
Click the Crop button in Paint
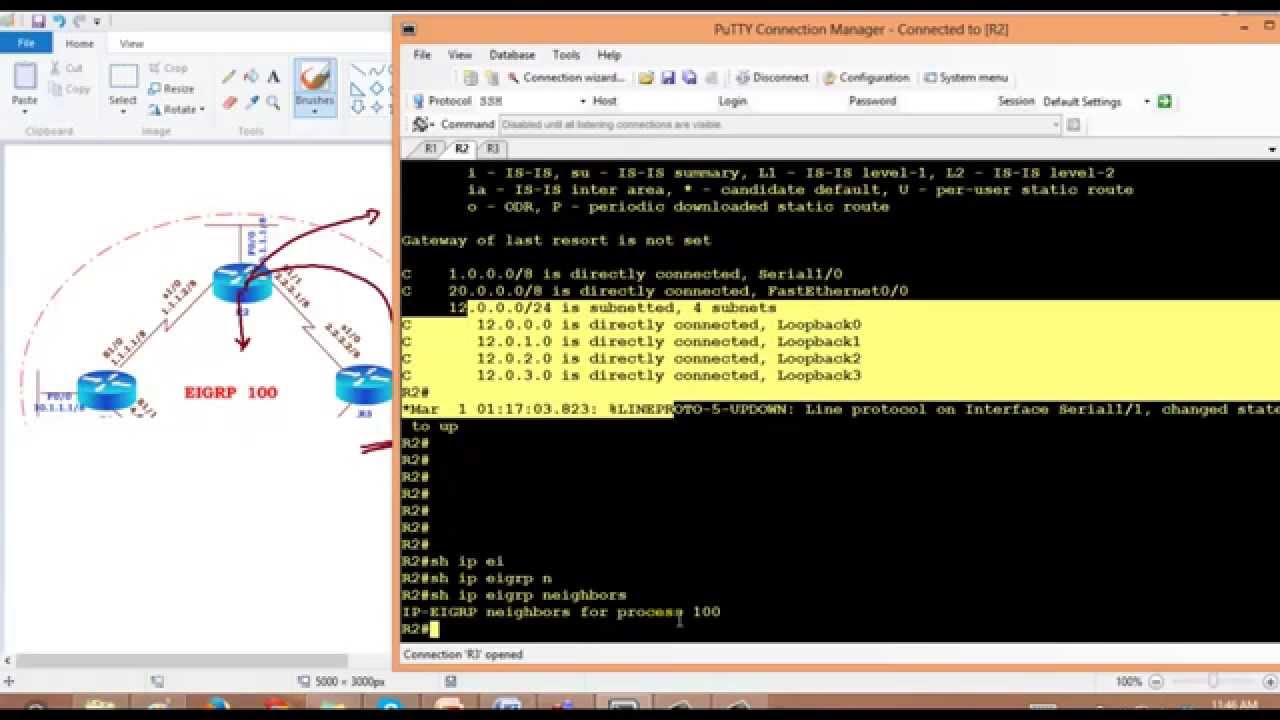(168, 68)
